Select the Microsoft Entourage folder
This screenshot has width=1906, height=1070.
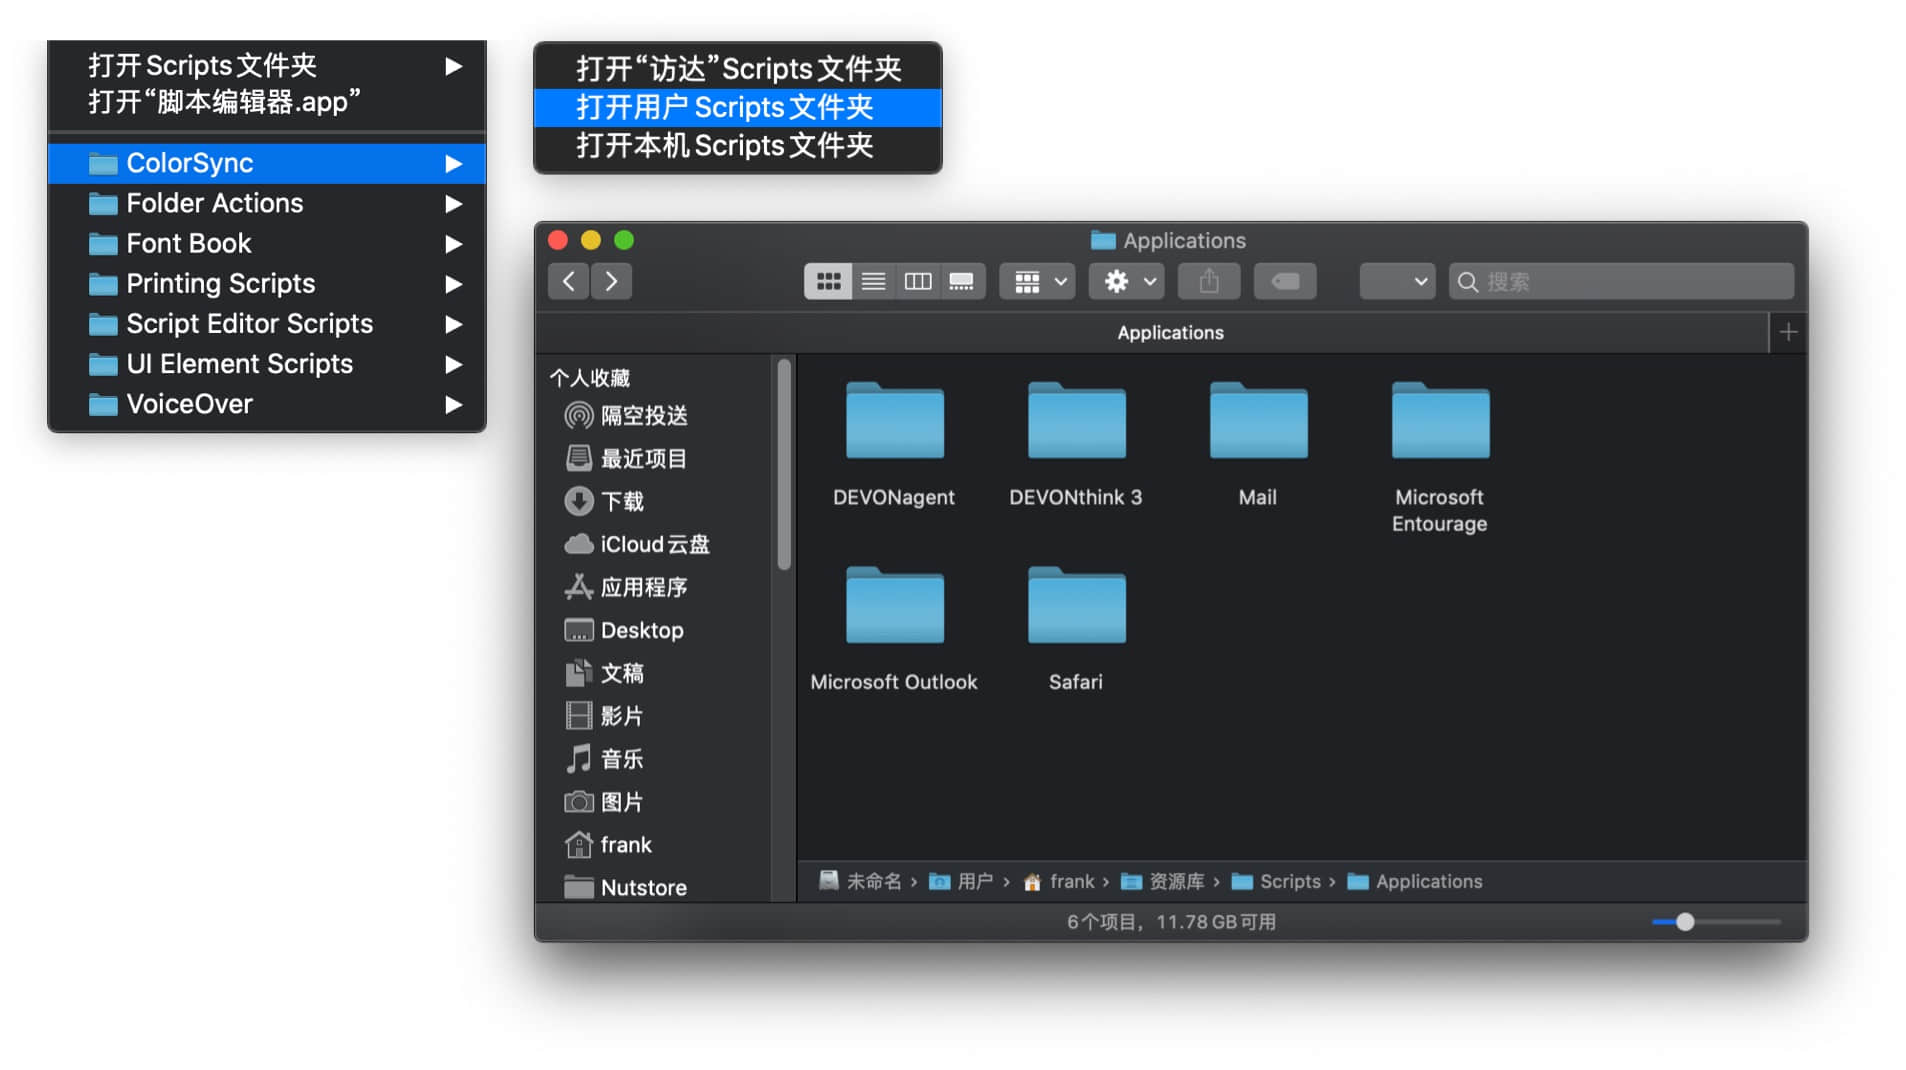point(1440,457)
